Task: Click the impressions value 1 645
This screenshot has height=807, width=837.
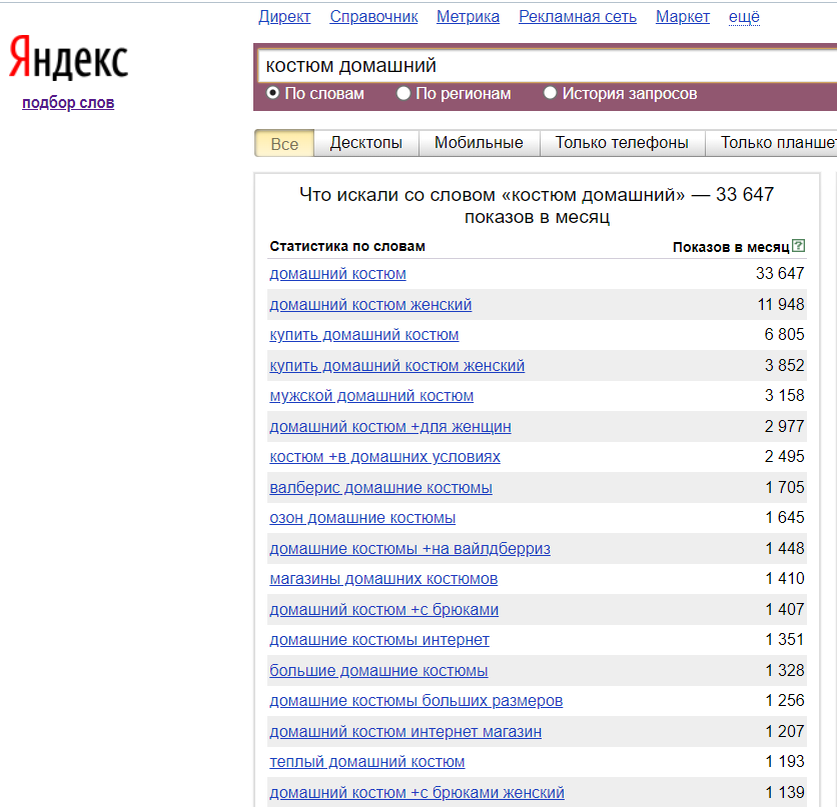Action: tap(785, 517)
